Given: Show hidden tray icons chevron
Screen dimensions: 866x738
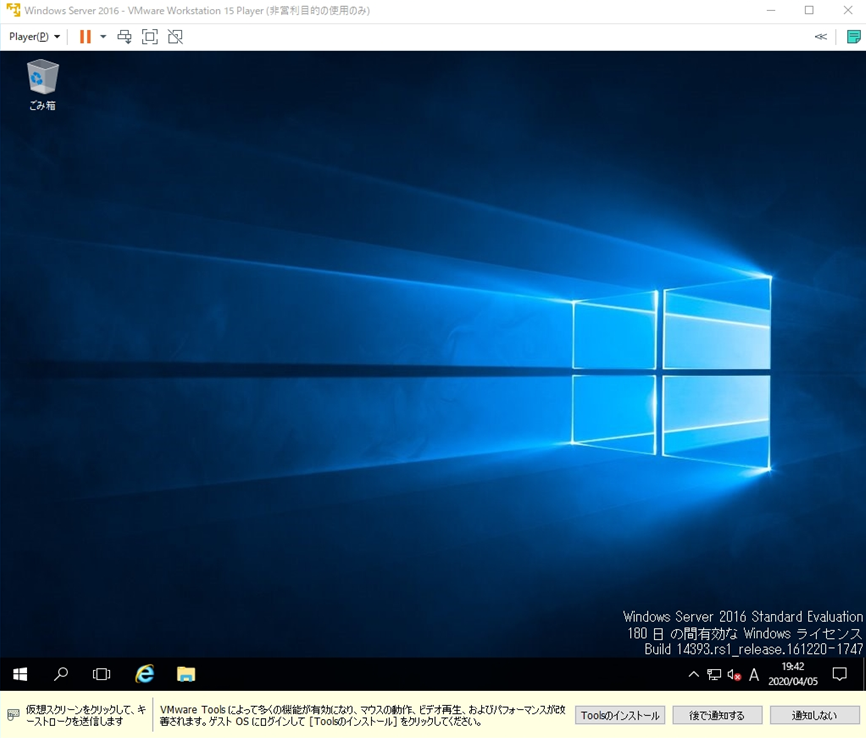Looking at the screenshot, I should pos(694,674).
